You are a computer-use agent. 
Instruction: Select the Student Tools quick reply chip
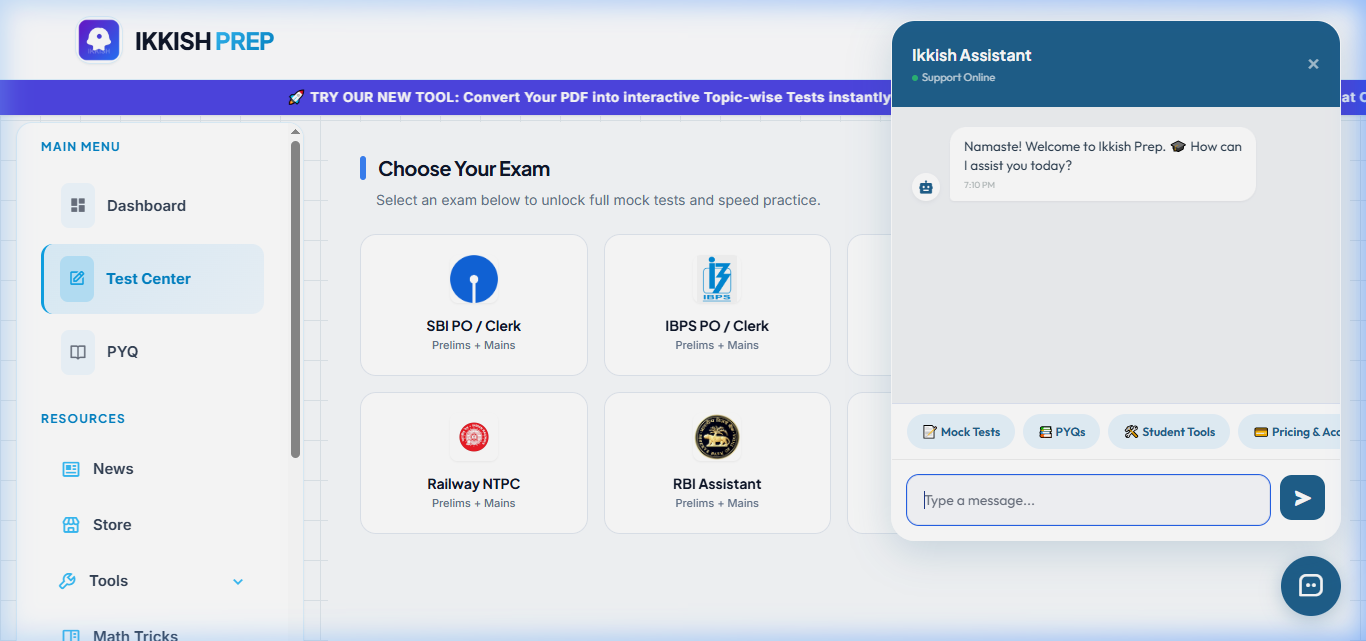[1169, 432]
